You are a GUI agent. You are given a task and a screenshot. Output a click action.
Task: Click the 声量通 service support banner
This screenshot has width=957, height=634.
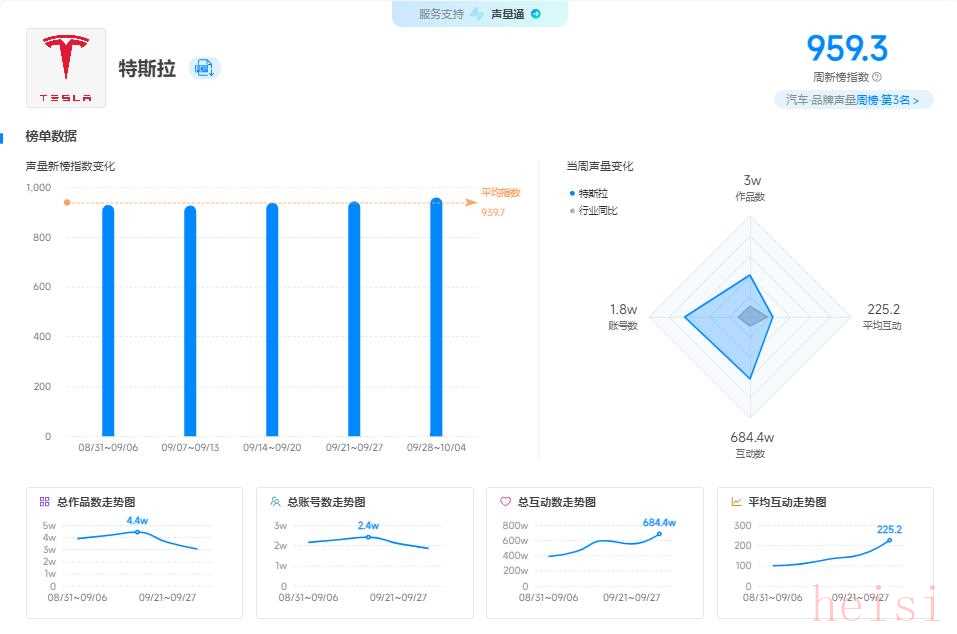coord(479,14)
